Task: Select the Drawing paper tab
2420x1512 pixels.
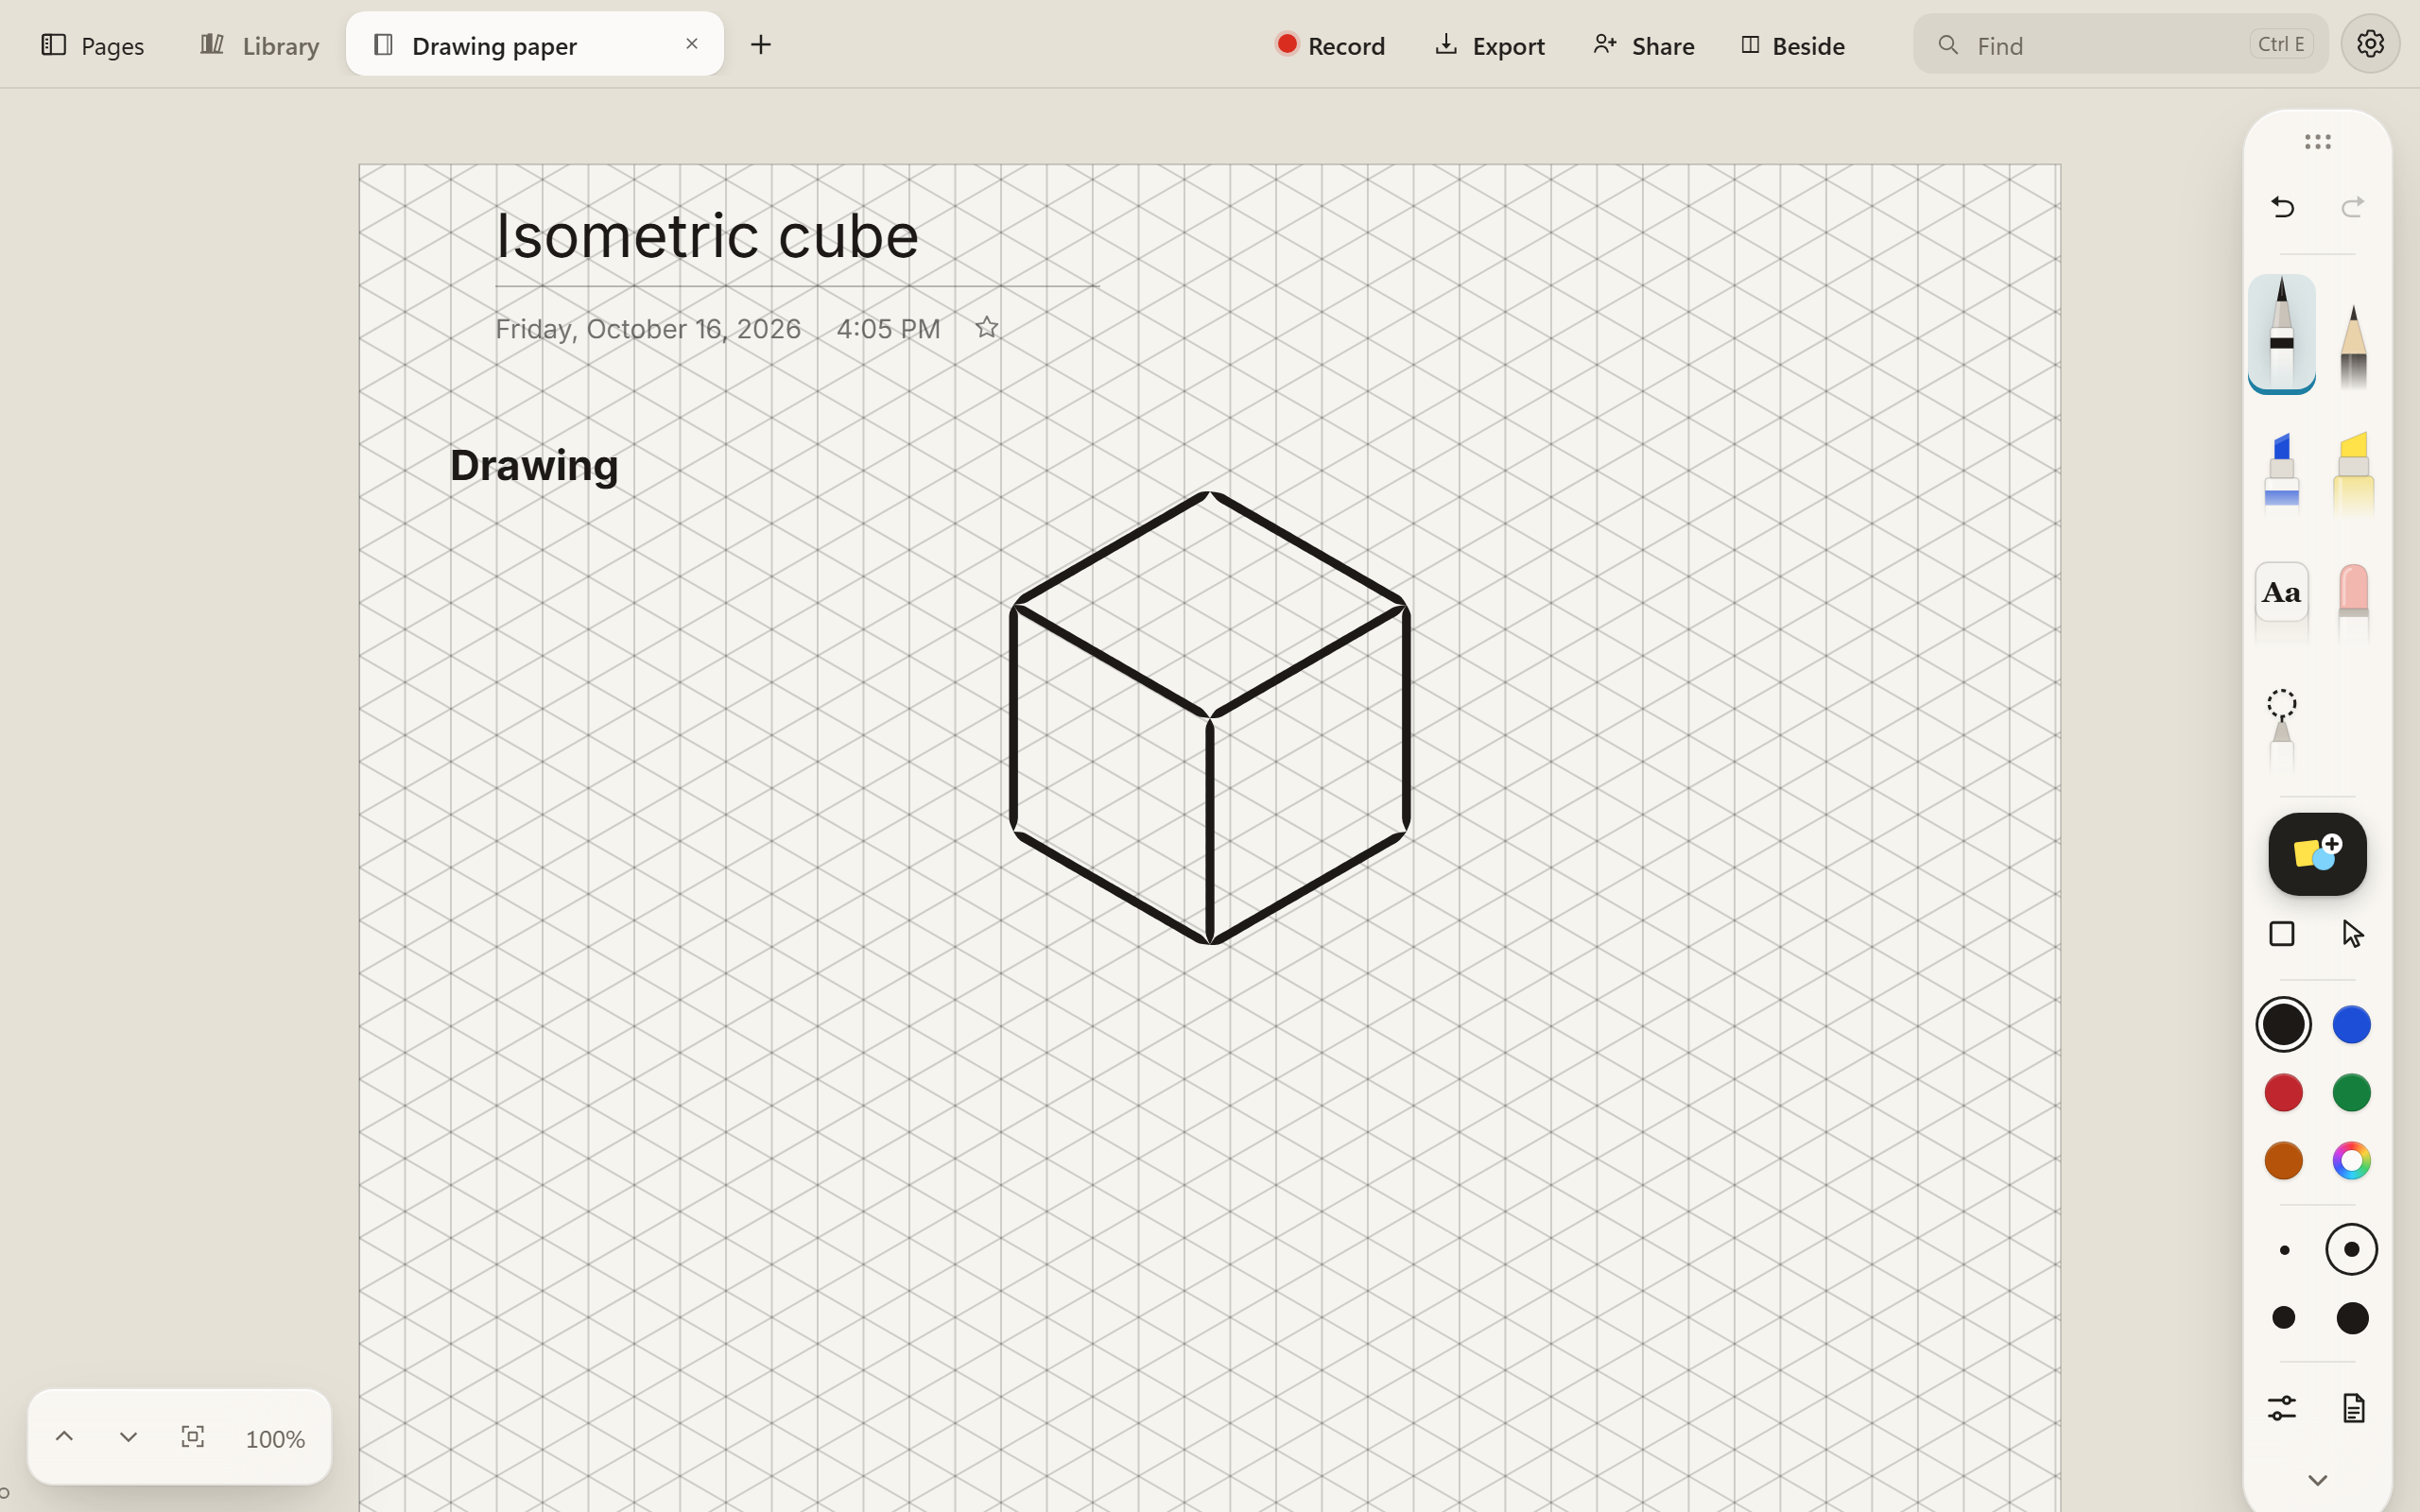Action: coord(534,44)
